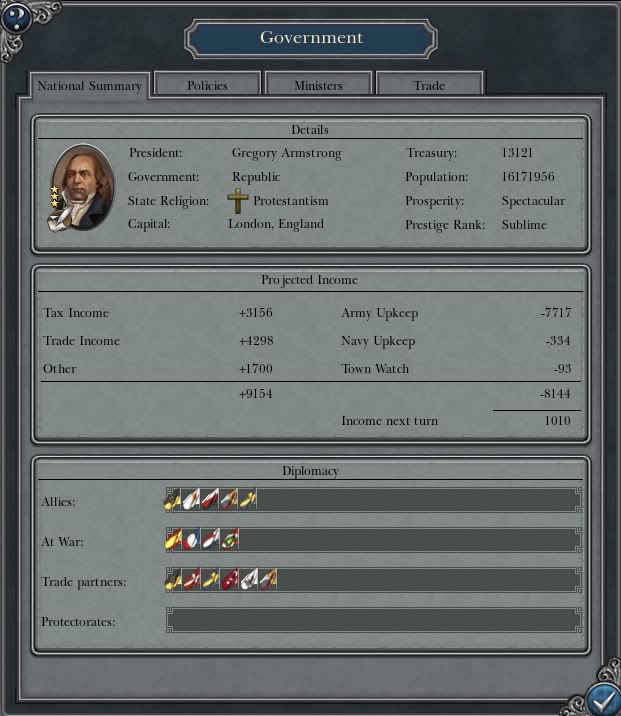Click the Treasury value 13121

517,153
